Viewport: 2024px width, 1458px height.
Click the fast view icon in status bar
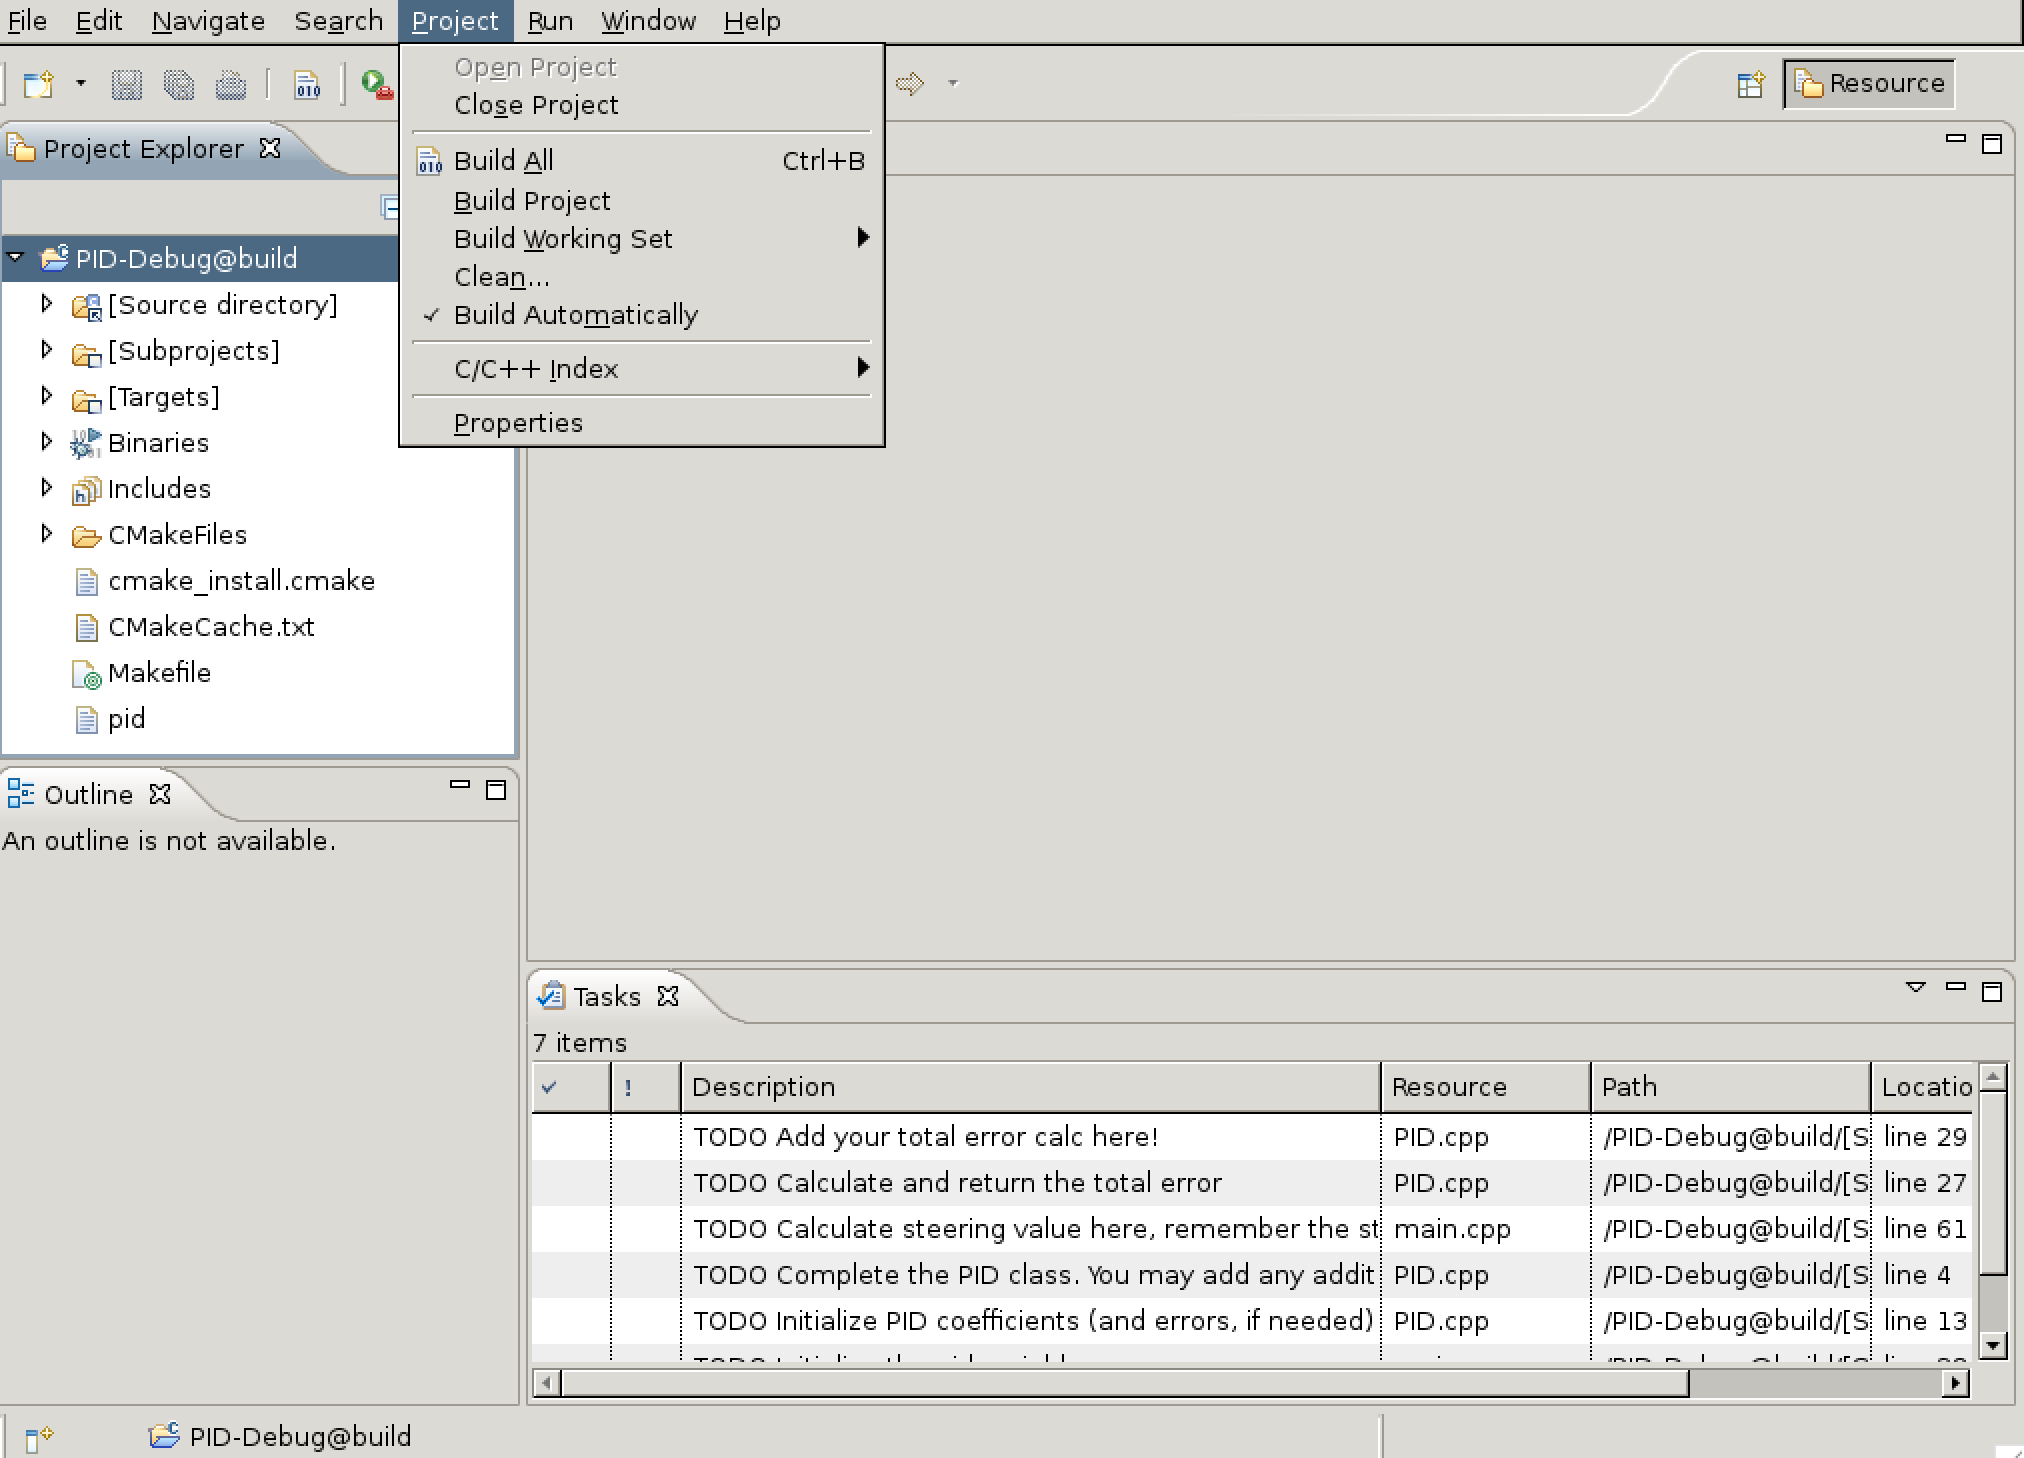pos(38,1438)
